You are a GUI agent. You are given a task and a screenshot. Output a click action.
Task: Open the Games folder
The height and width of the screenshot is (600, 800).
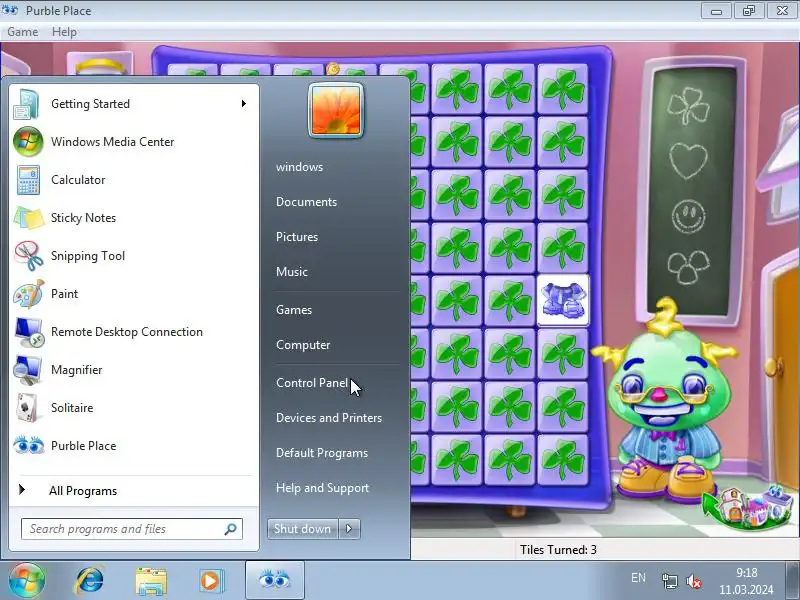point(294,310)
